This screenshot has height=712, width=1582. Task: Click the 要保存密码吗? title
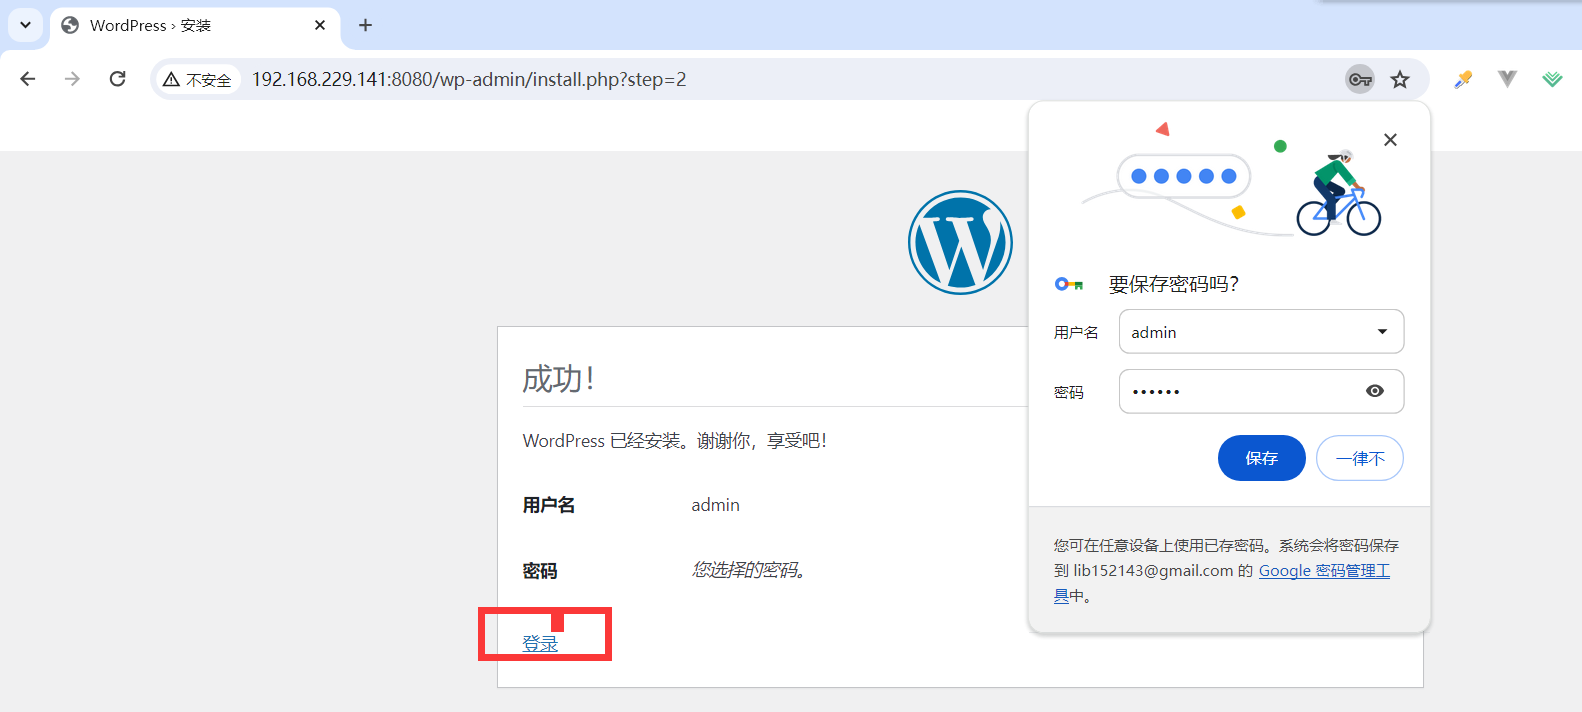[1174, 284]
